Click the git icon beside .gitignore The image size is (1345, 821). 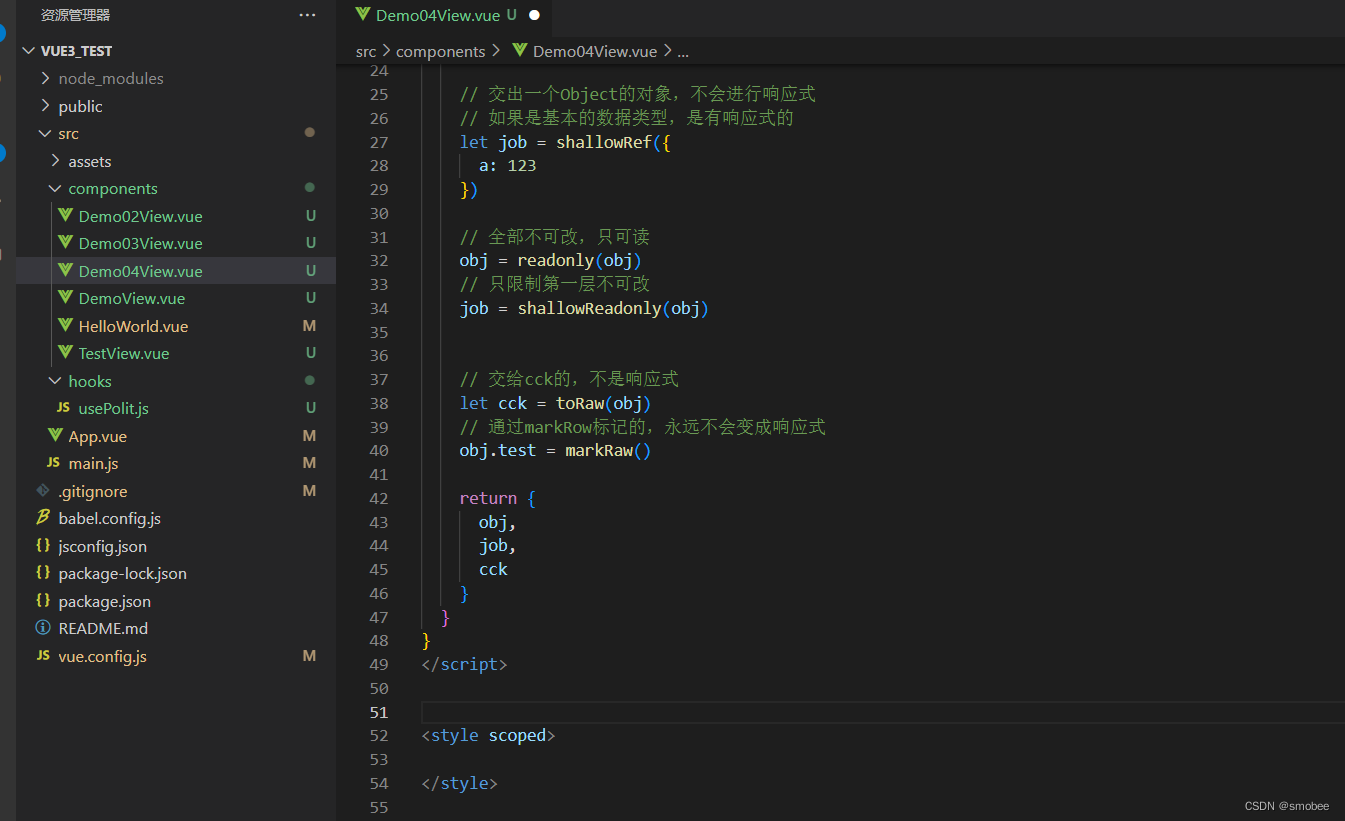pos(43,491)
